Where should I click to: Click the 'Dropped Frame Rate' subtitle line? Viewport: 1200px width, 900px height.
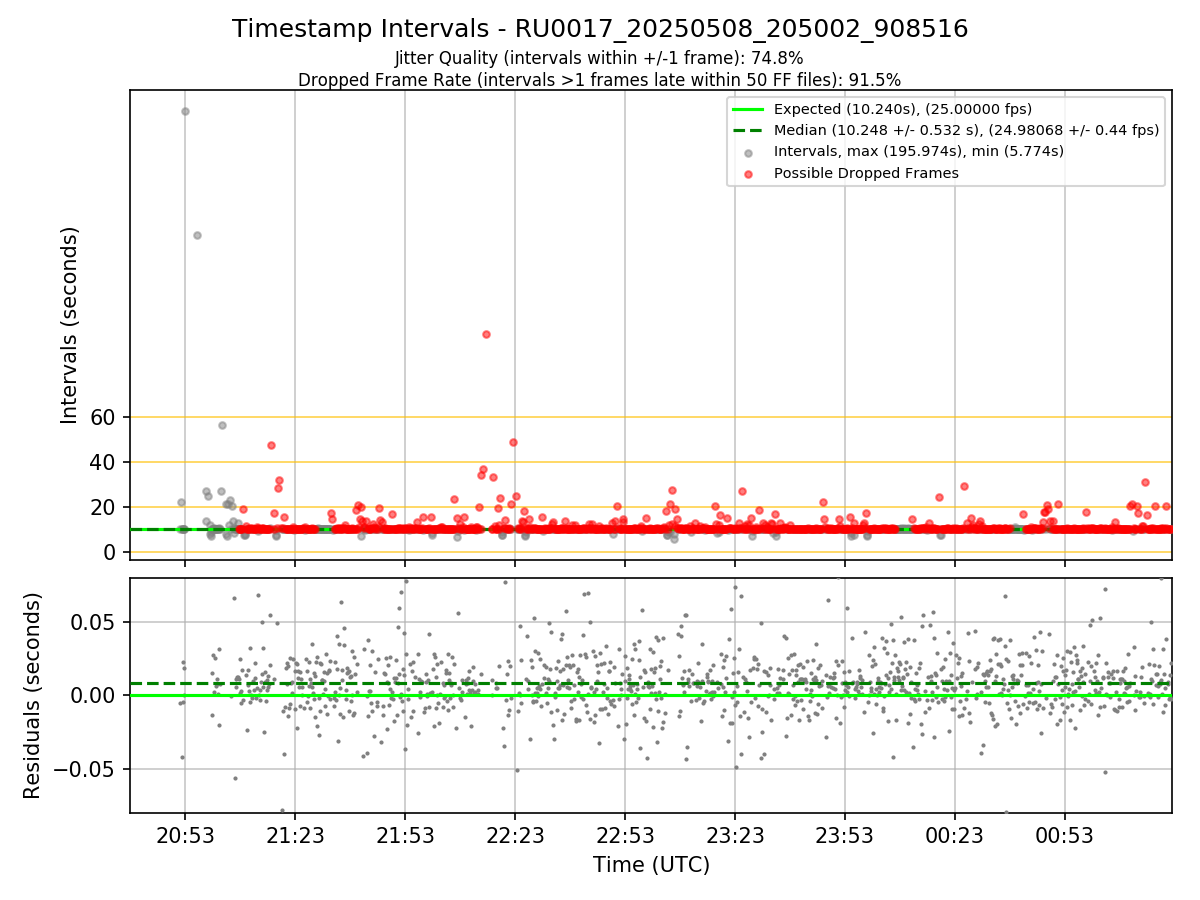[599, 80]
